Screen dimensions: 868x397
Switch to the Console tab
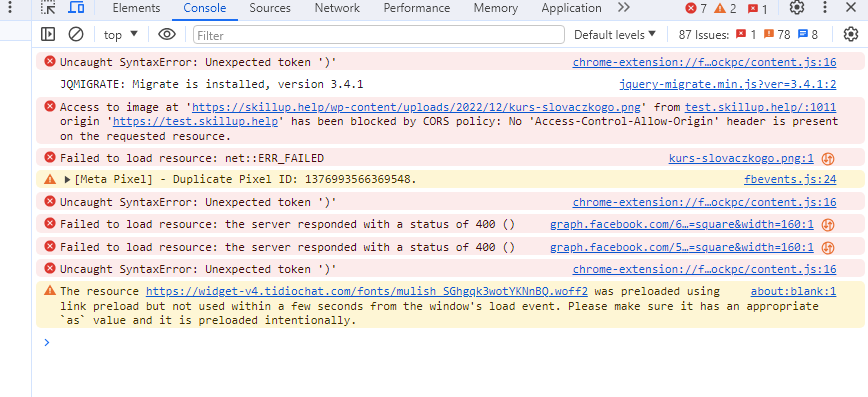(x=205, y=8)
